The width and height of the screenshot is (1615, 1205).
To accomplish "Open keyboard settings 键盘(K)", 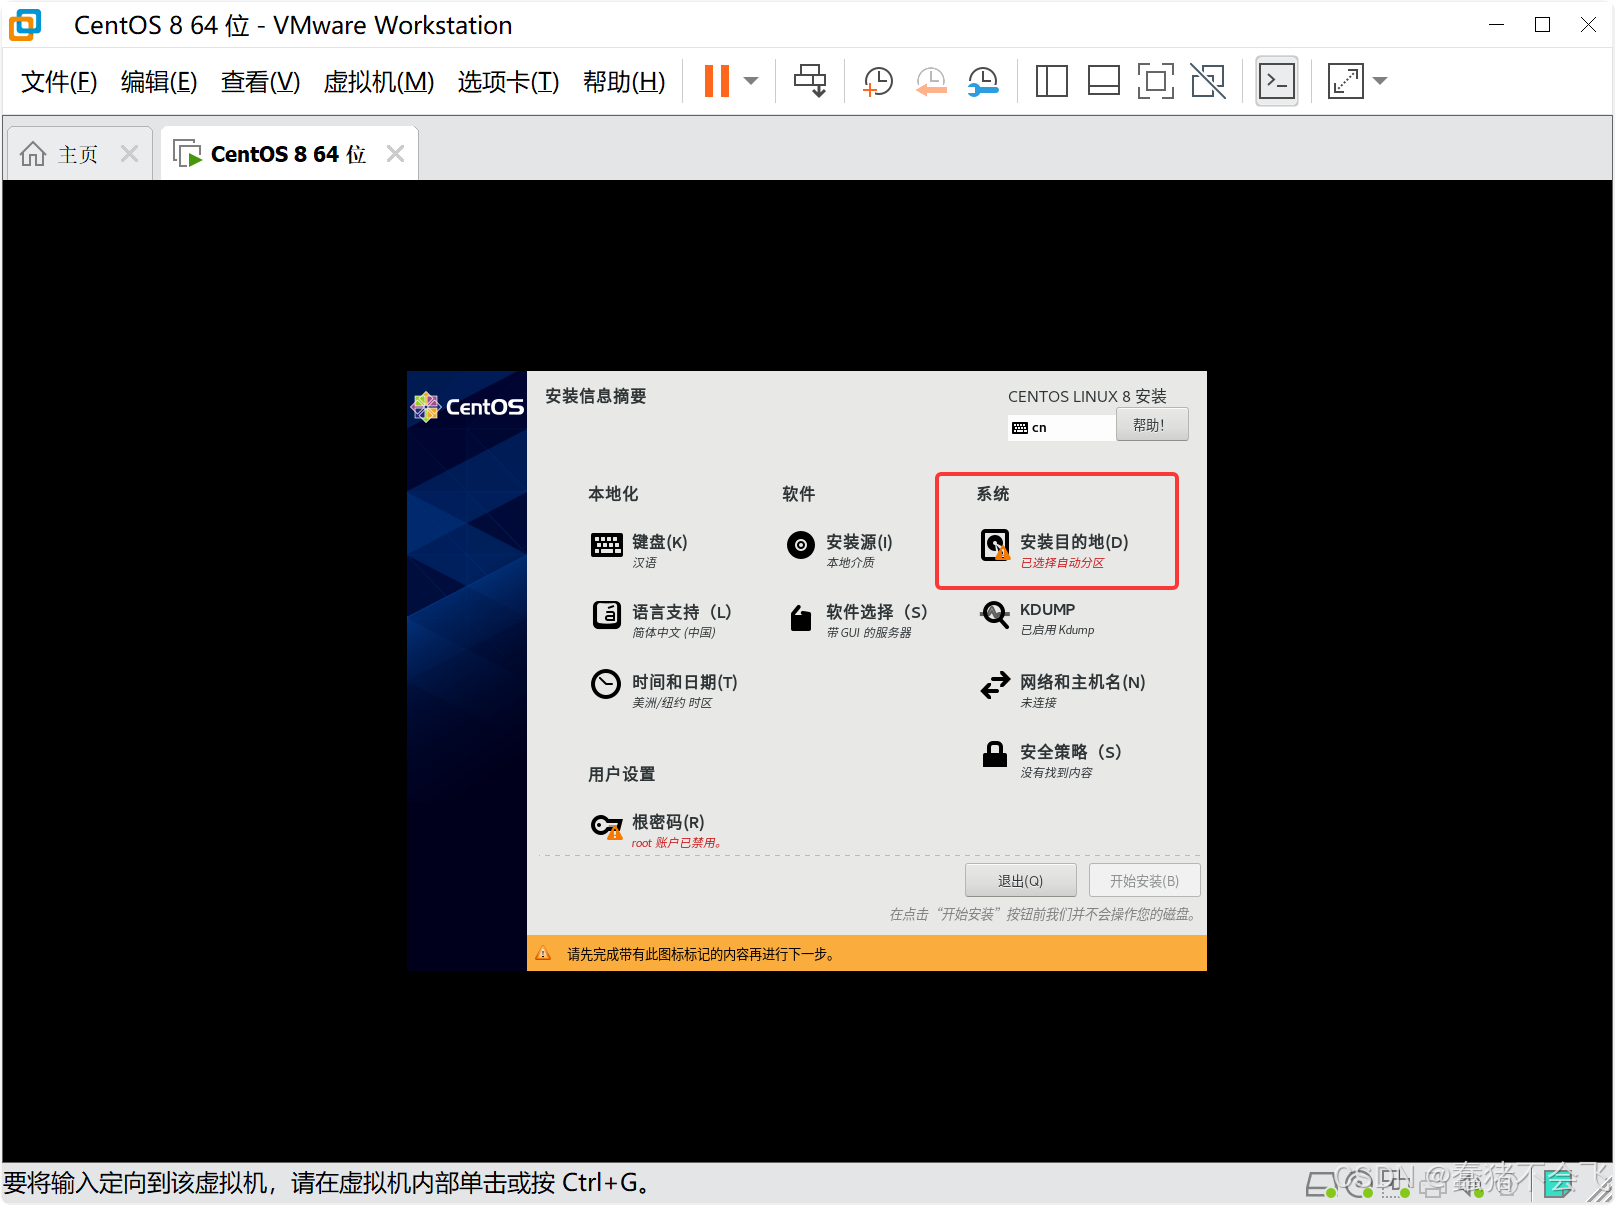I will point(639,549).
